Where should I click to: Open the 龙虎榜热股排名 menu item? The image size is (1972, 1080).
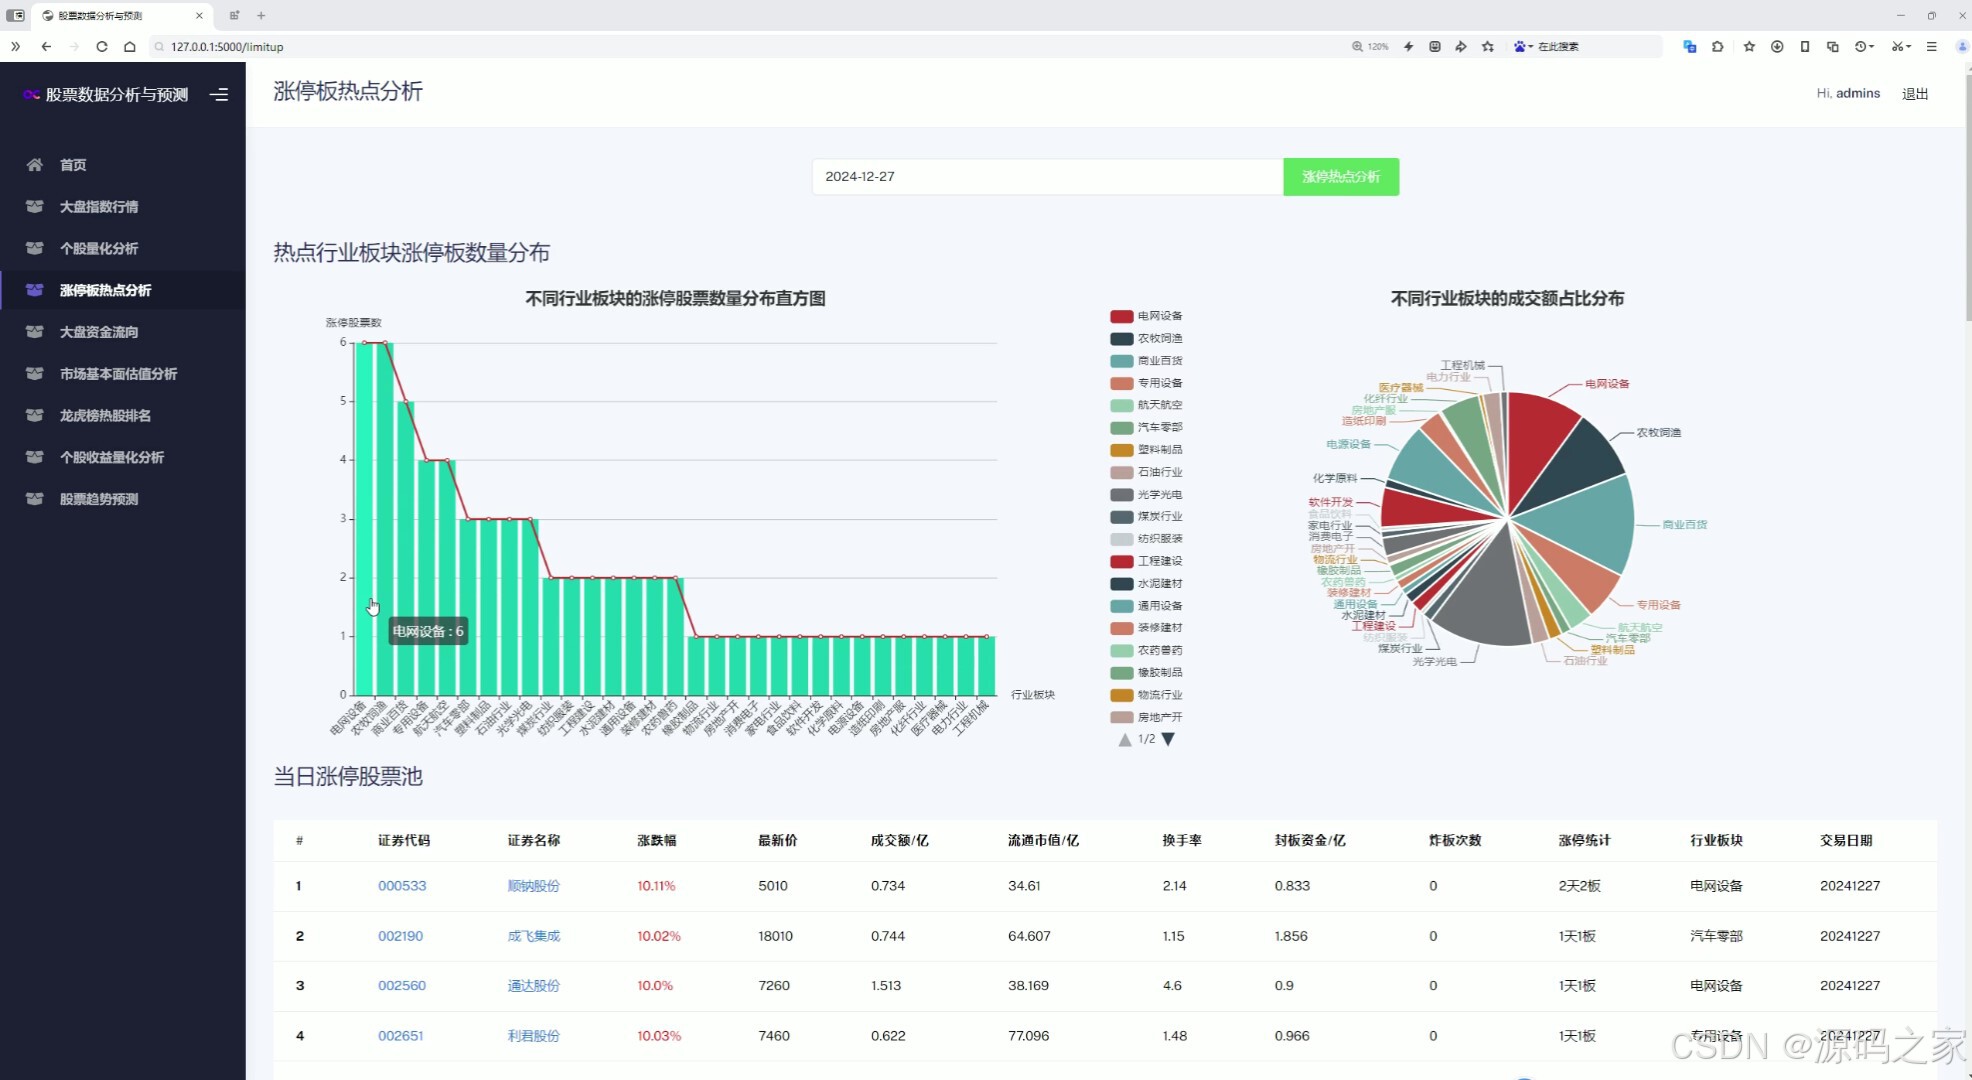105,416
